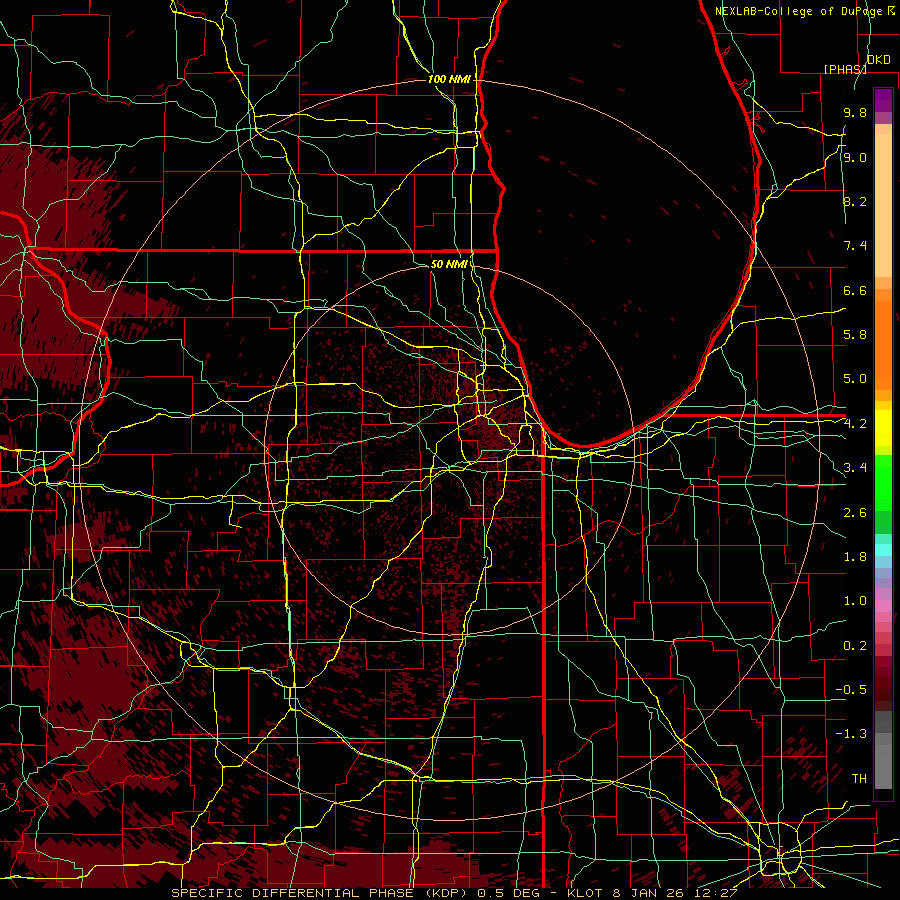Click the 2.6 scale value
Viewport: 900px width, 900px height.
coord(855,513)
